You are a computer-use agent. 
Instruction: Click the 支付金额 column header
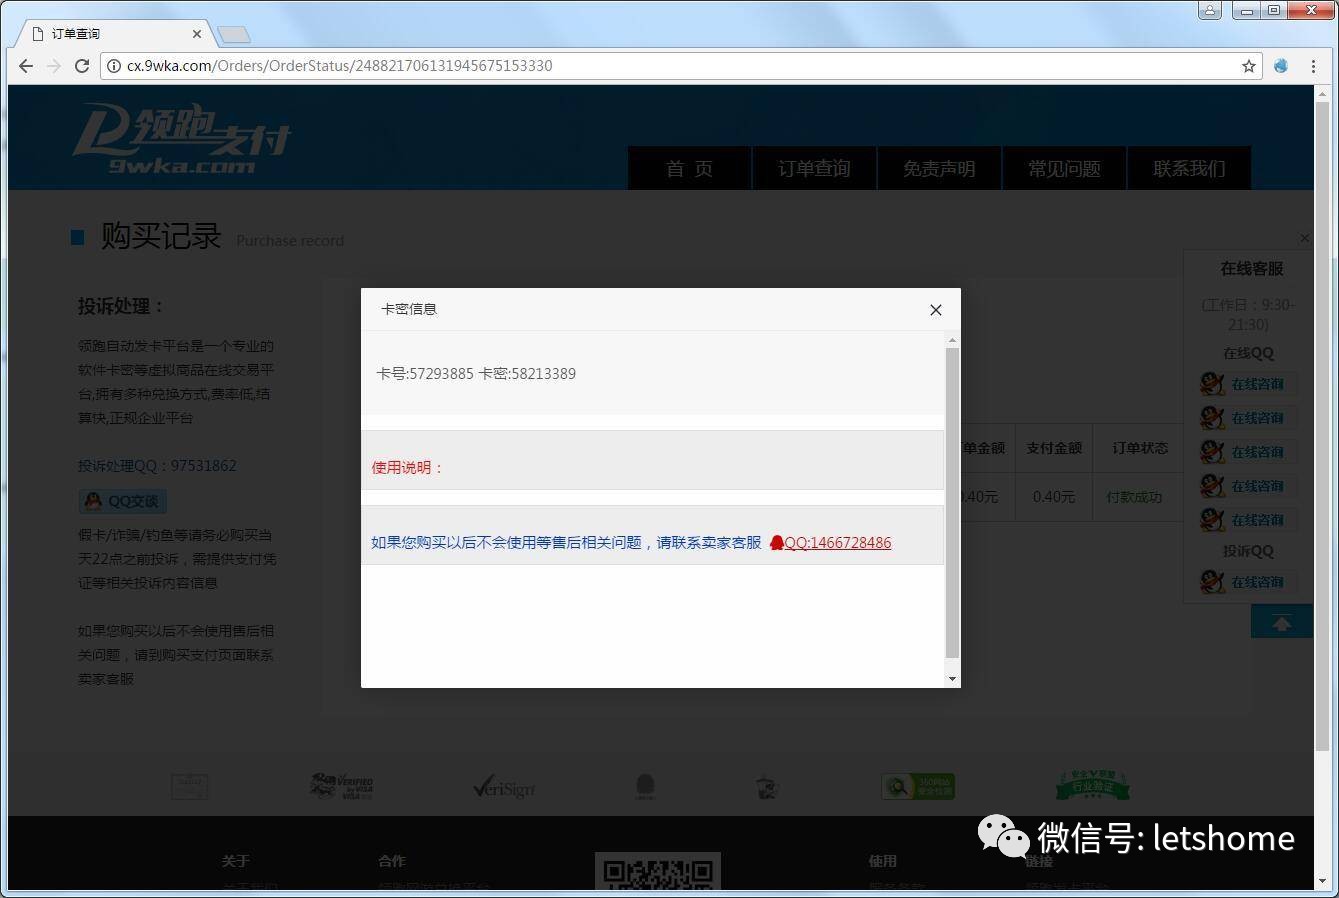click(1054, 448)
